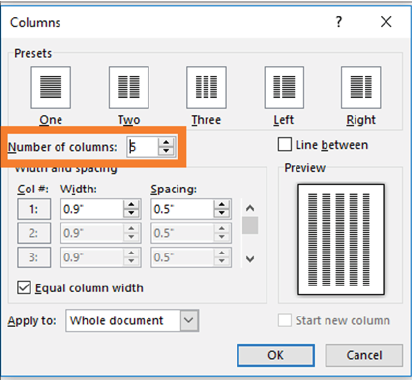Enable the Line between checkbox
Image resolution: width=412 pixels, height=380 pixels.
click(x=285, y=145)
